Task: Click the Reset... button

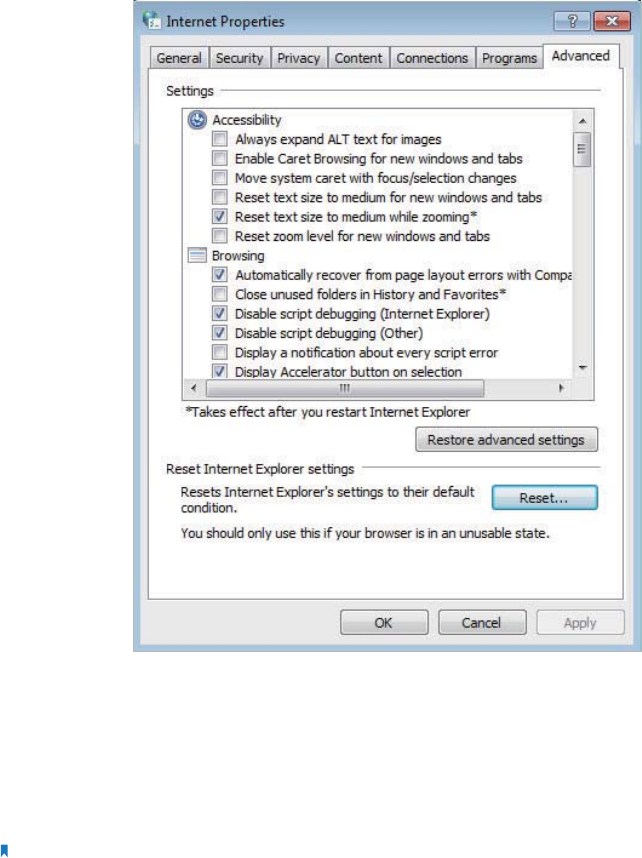Action: click(x=544, y=498)
